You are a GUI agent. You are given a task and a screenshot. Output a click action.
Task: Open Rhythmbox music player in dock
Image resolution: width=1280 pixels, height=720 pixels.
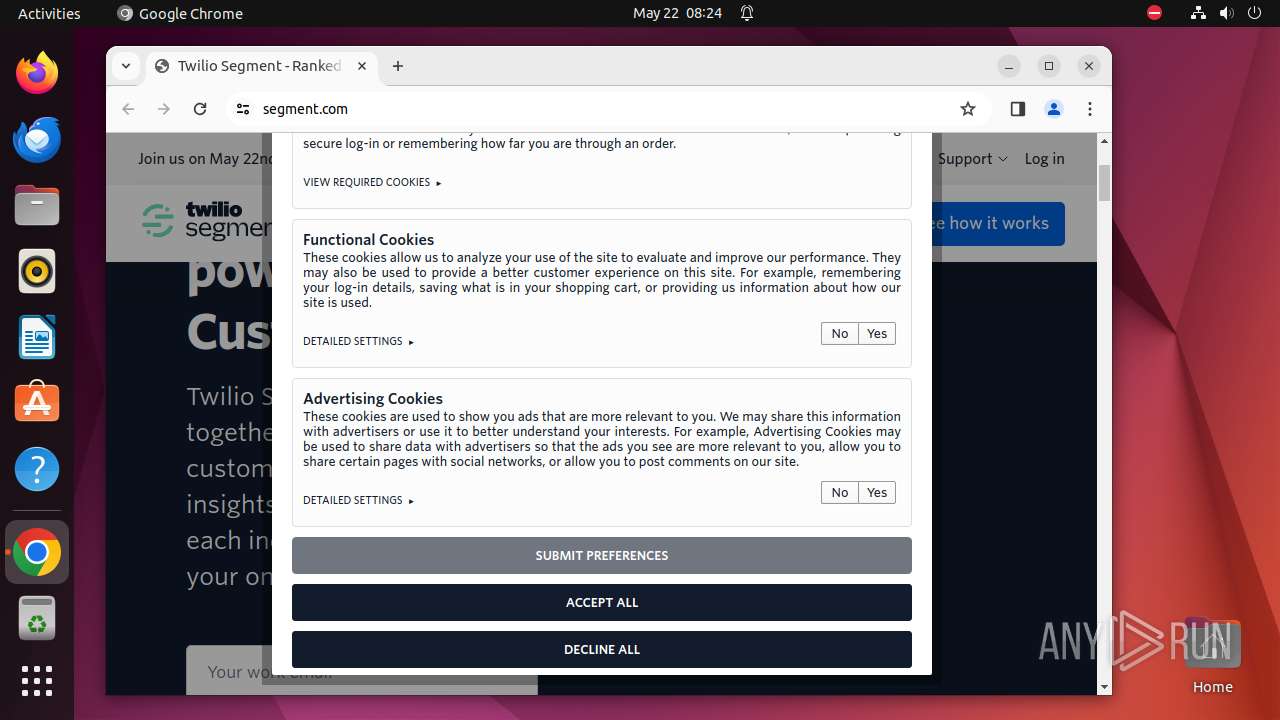37,271
